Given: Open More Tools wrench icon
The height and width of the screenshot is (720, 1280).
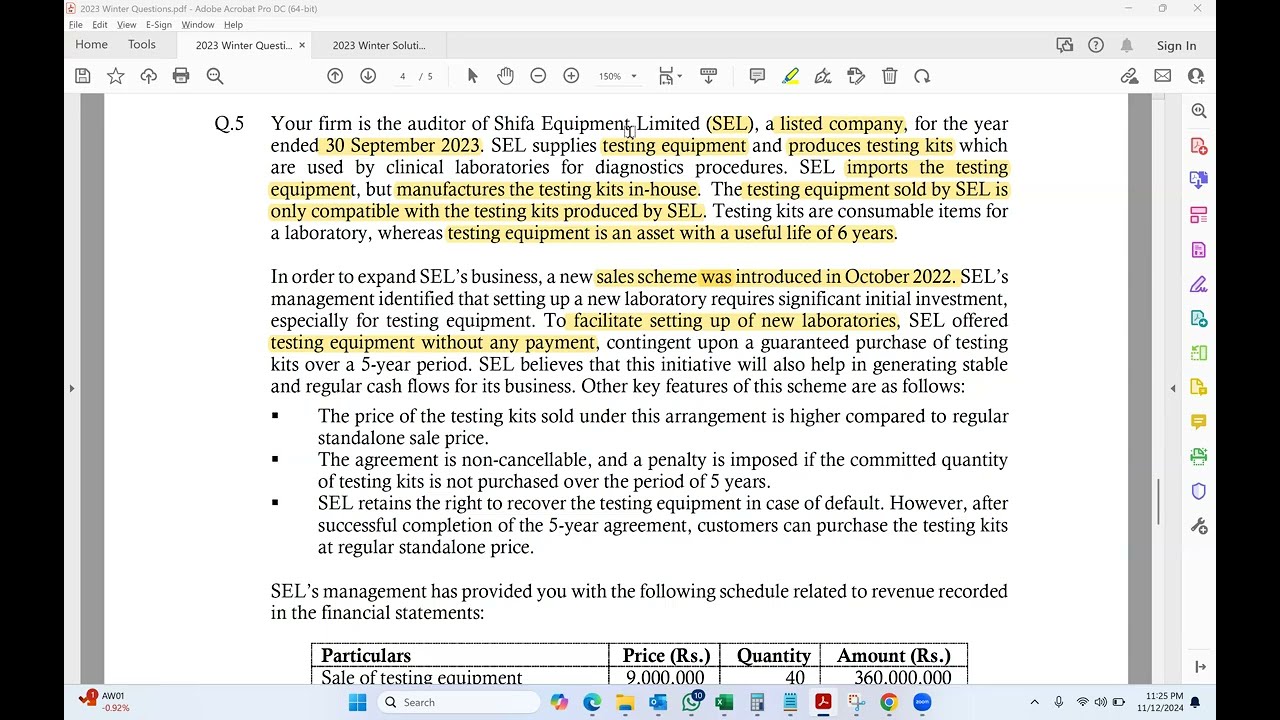Looking at the screenshot, I should pos(1199,526).
